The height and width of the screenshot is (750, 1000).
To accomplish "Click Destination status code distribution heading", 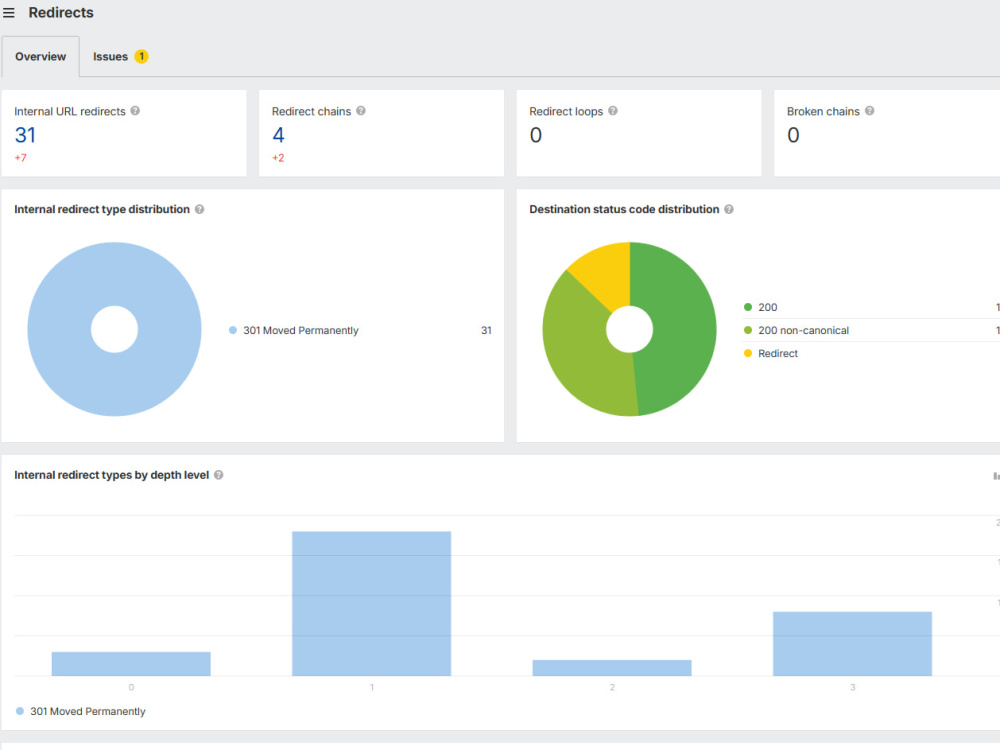I will pos(624,209).
